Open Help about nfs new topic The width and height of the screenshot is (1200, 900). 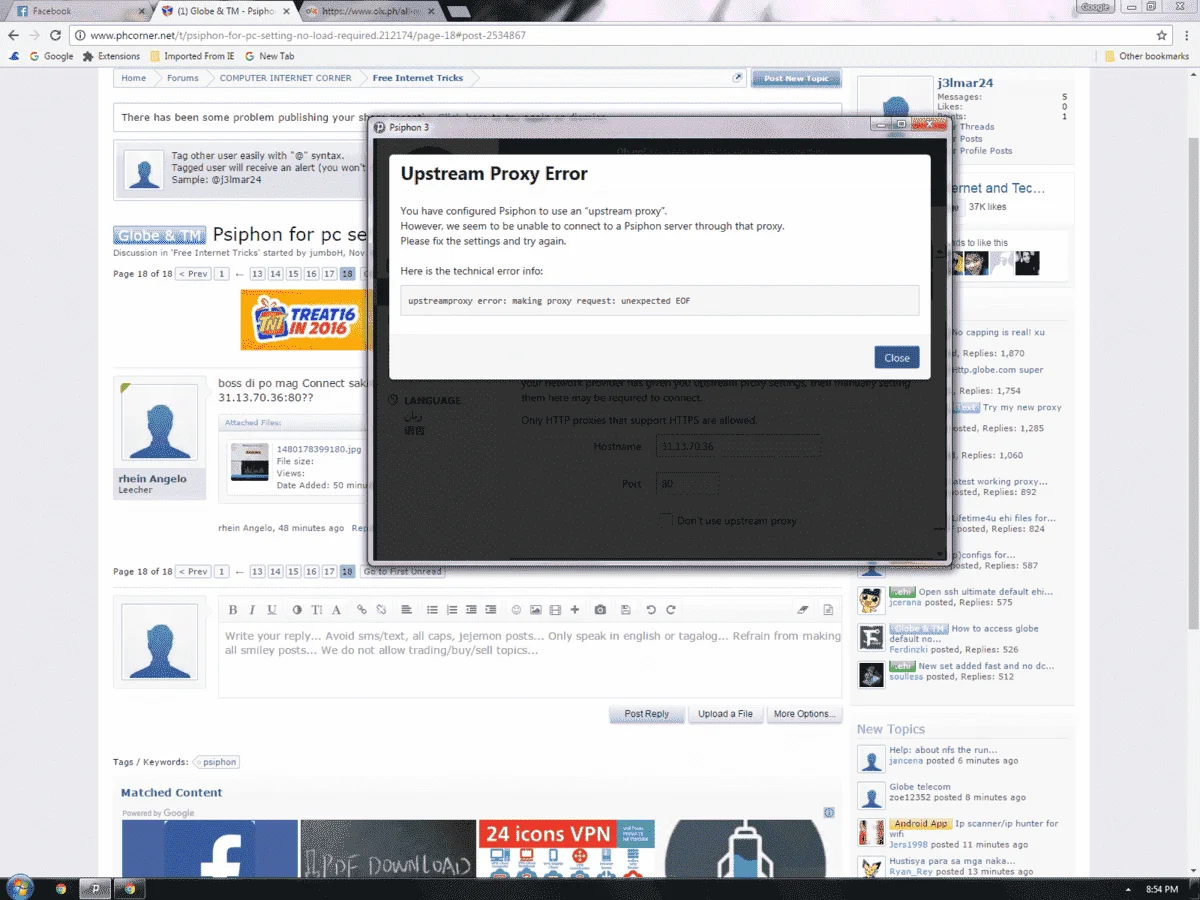coord(943,749)
